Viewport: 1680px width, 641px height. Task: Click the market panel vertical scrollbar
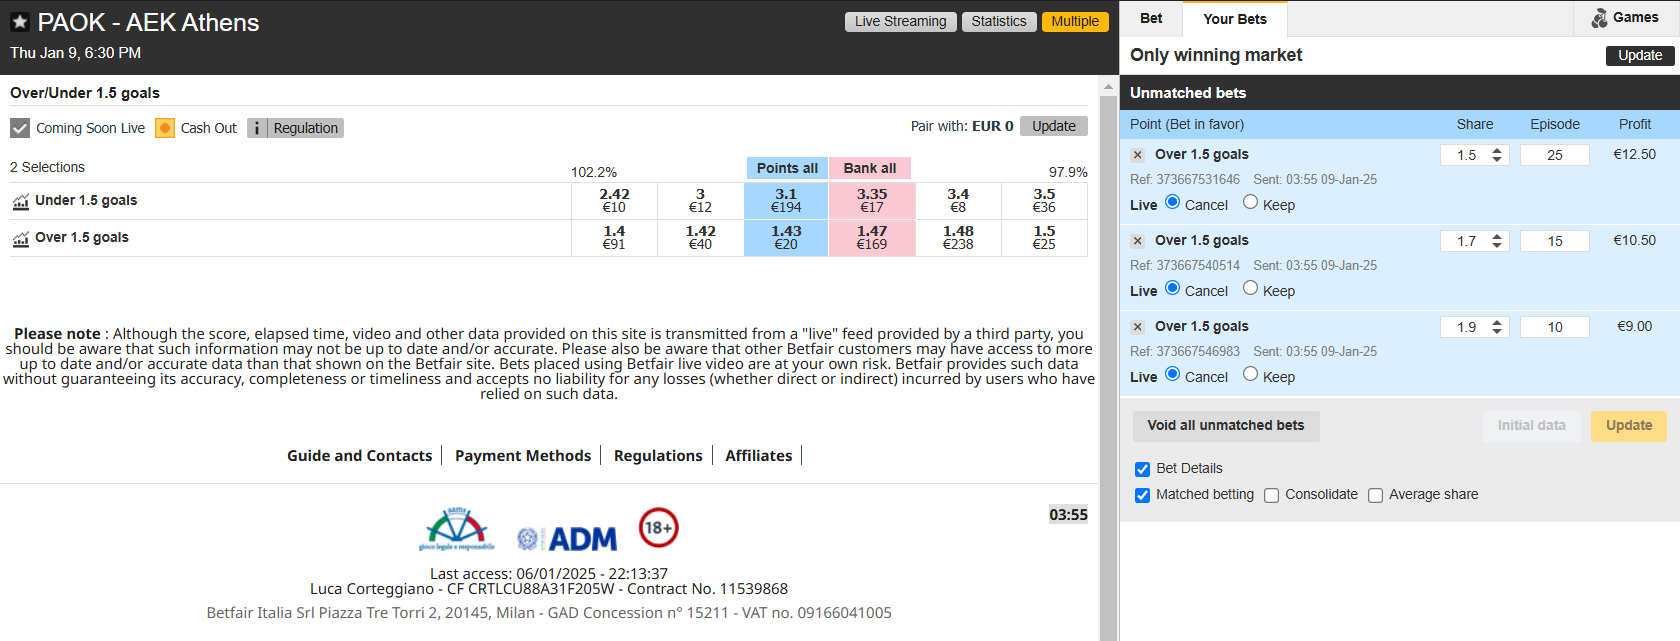pos(1108,358)
